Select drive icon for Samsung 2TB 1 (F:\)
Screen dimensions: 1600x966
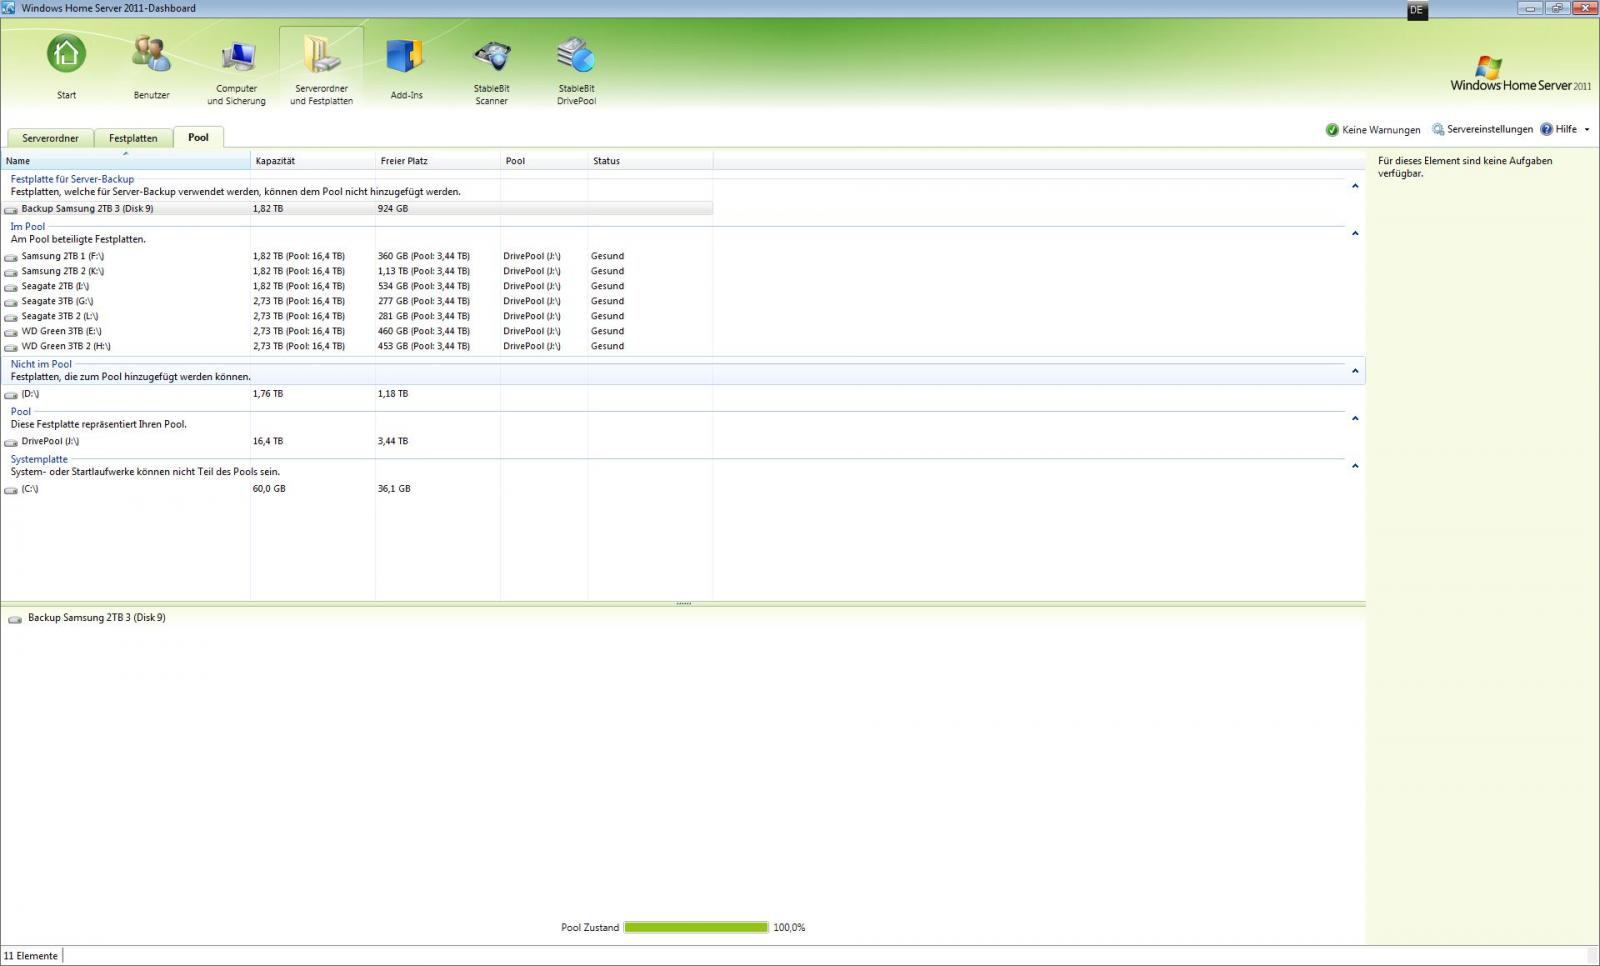click(x=11, y=257)
